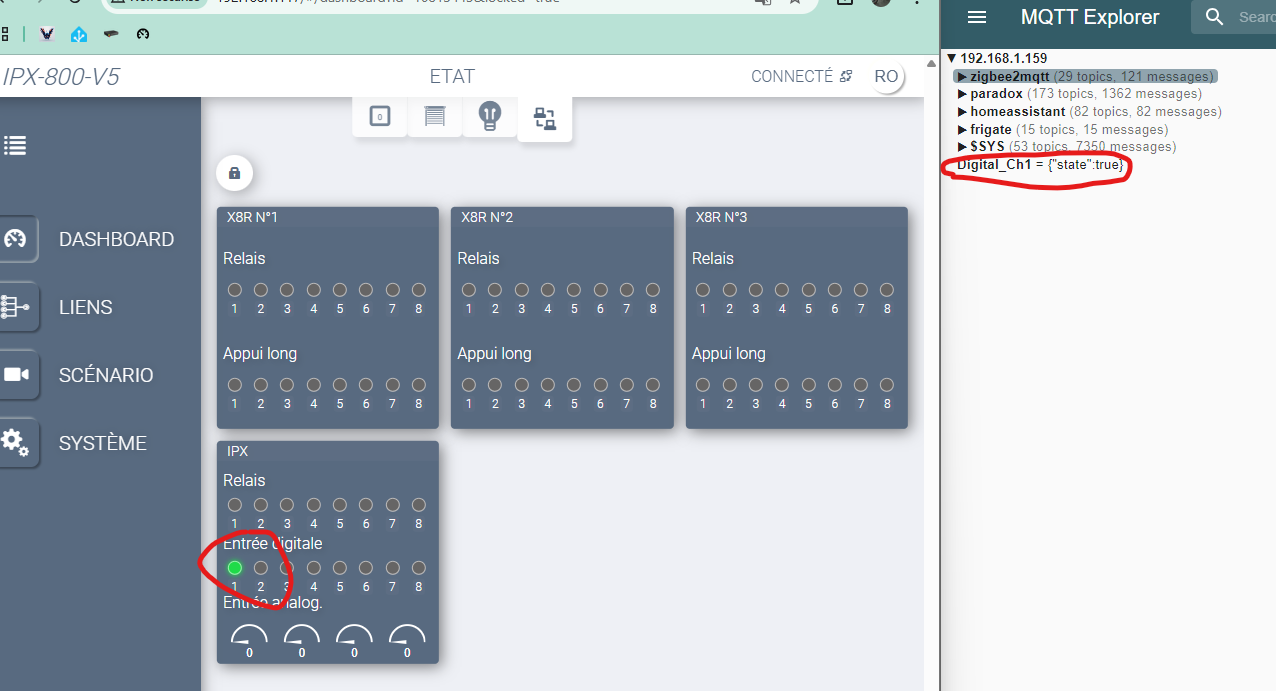Expand the homeassistant topic node
This screenshot has width=1276, height=691.
962,112
